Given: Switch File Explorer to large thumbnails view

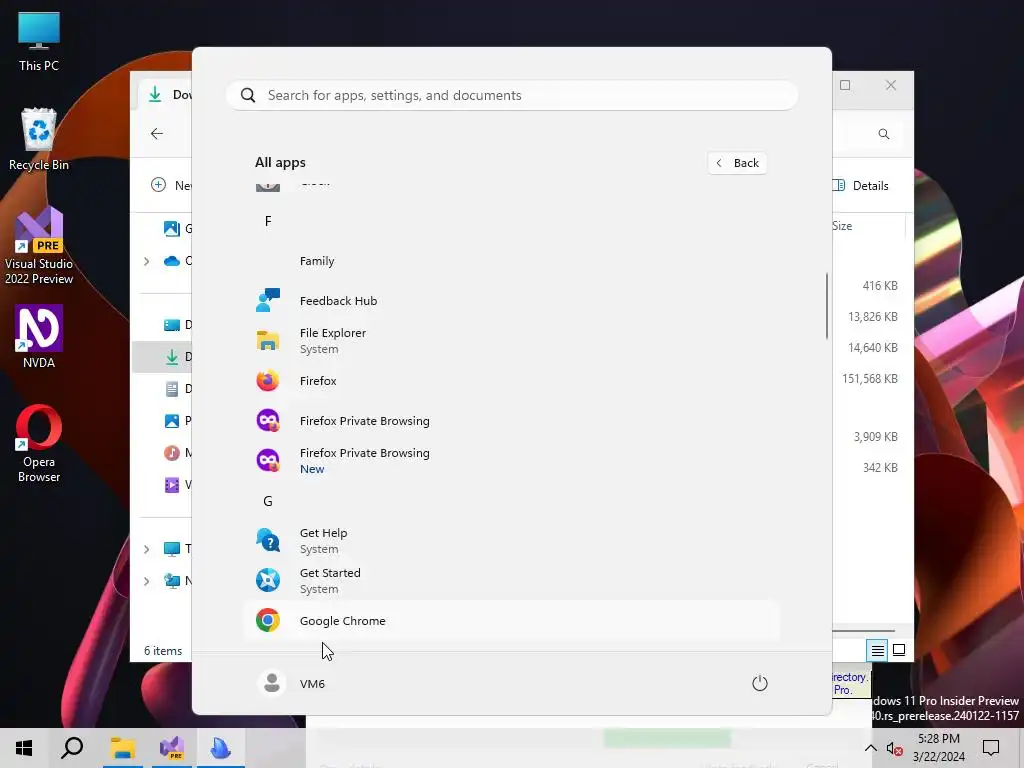Looking at the screenshot, I should [x=899, y=650].
